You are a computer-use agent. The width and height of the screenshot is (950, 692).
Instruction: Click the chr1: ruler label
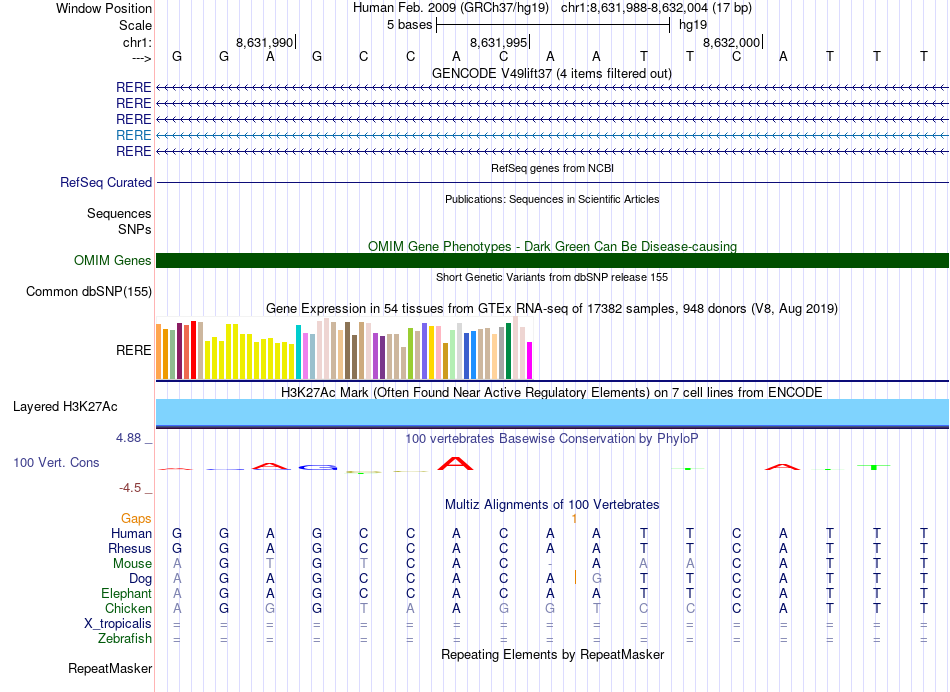(137, 42)
